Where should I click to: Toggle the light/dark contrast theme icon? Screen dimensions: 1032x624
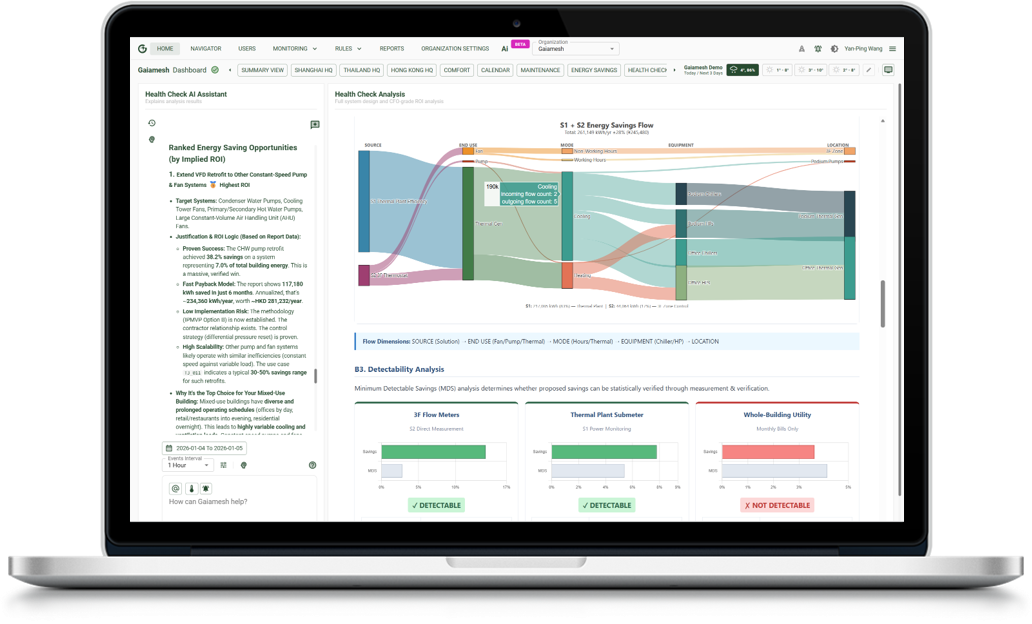click(x=834, y=49)
